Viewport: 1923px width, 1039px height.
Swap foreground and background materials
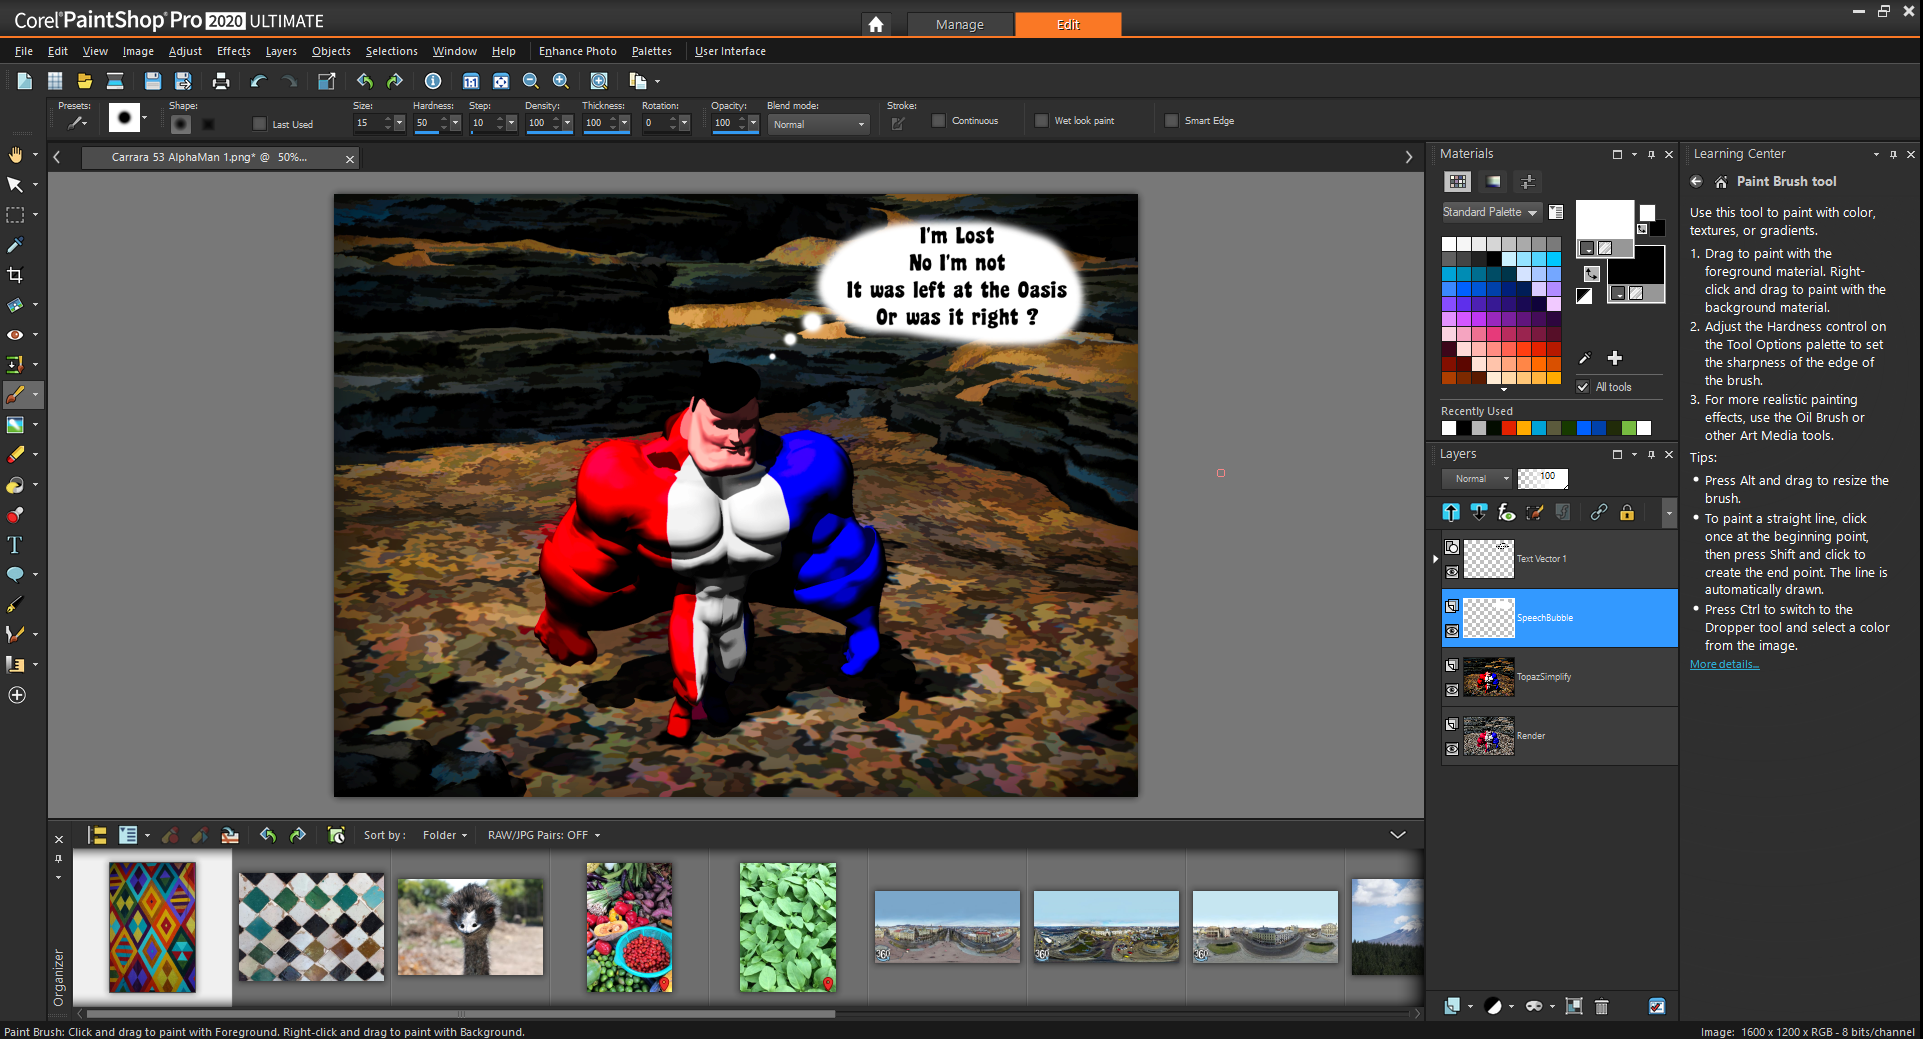1592,273
